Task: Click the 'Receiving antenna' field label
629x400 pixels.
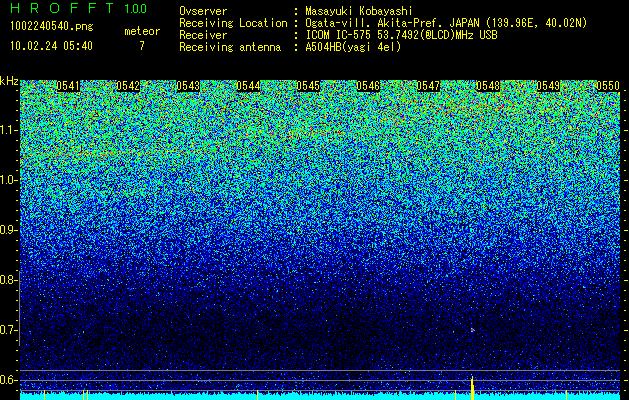Action: click(x=230, y=47)
